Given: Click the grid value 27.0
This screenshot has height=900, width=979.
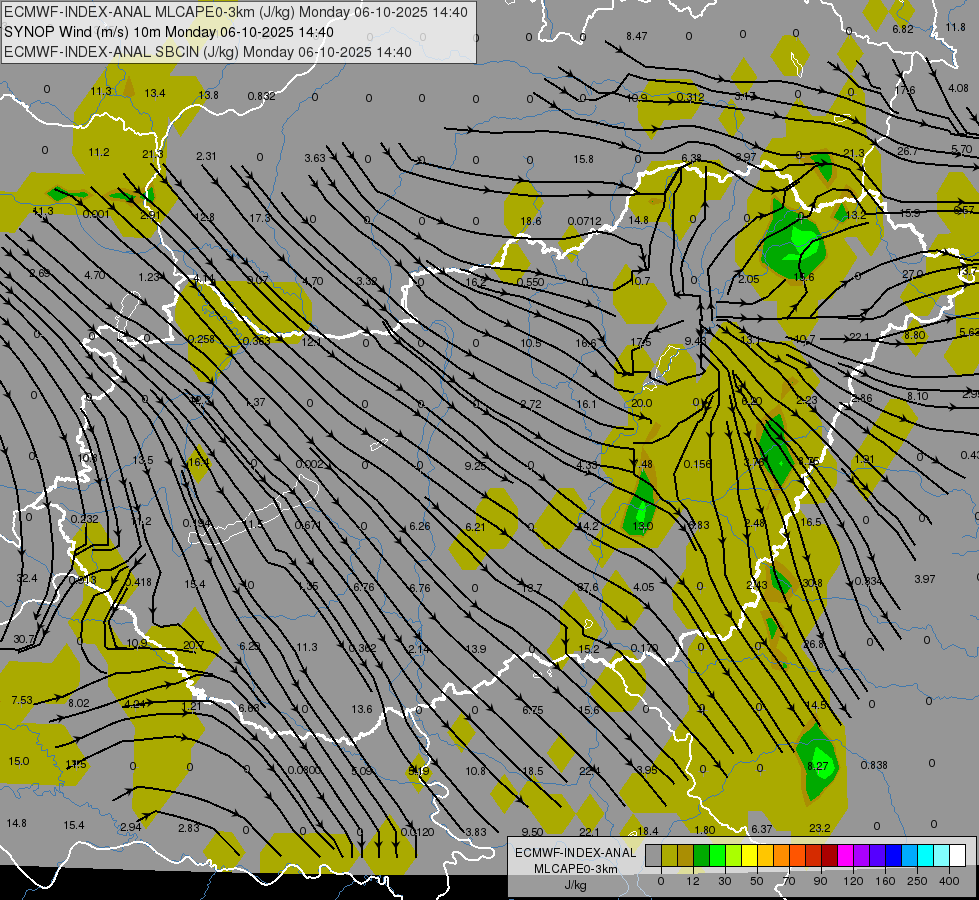Looking at the screenshot, I should coord(912,274).
